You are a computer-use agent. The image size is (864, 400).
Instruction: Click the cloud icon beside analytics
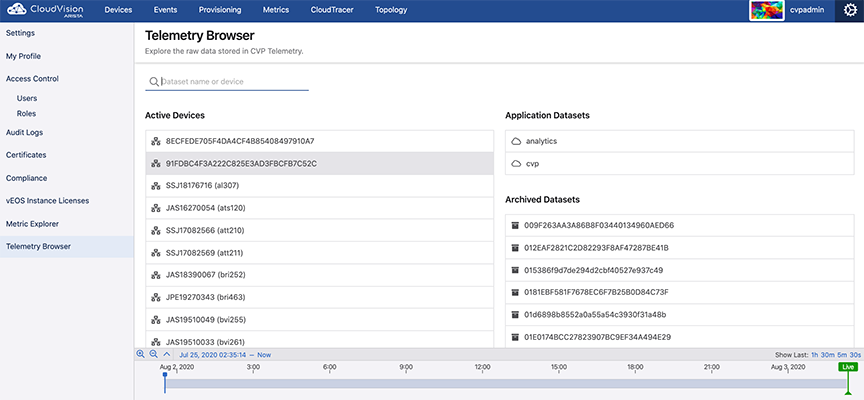(x=516, y=142)
